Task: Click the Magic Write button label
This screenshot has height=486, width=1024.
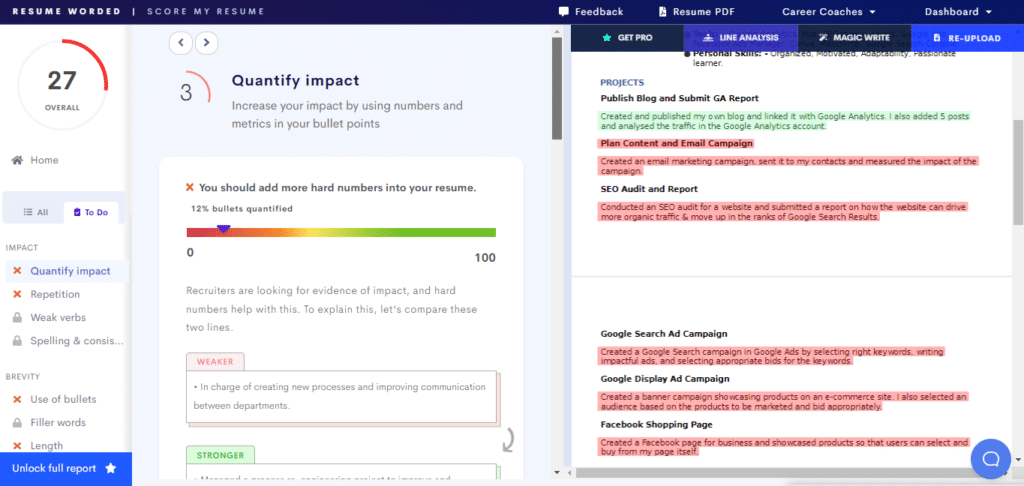Action: click(x=861, y=38)
